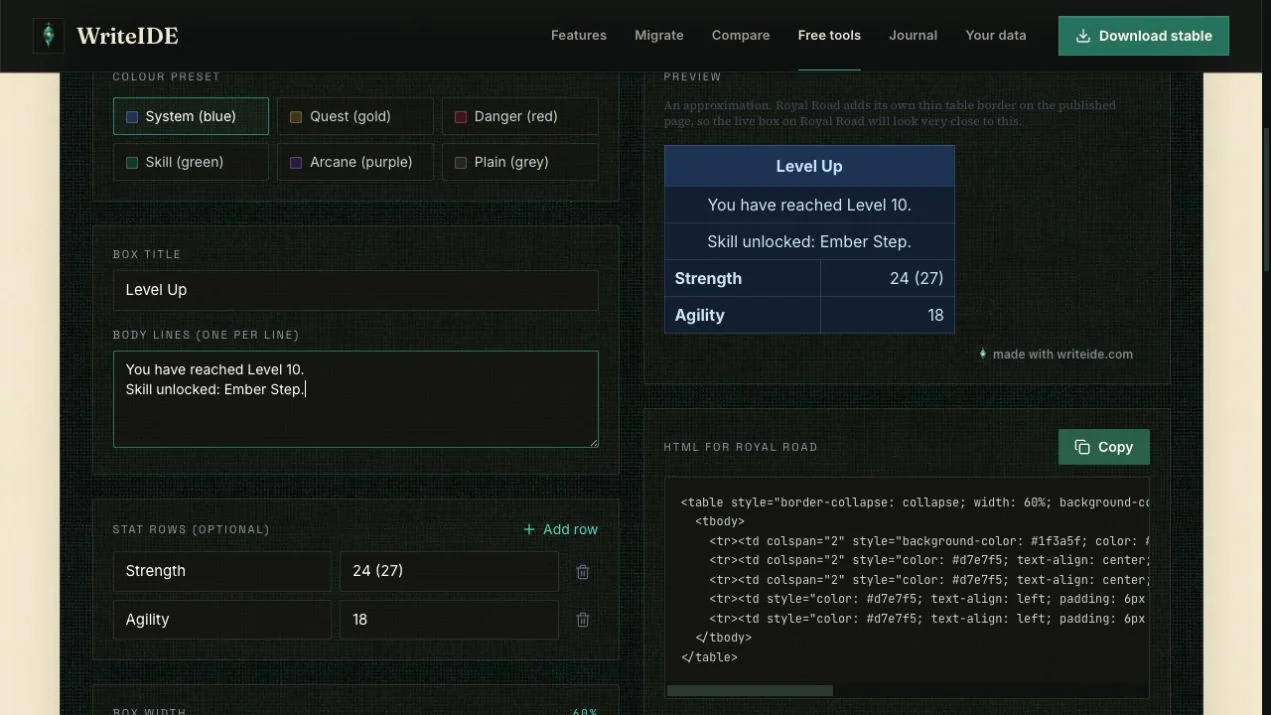Open the Your data page
The image size is (1271, 715).
coord(995,35)
